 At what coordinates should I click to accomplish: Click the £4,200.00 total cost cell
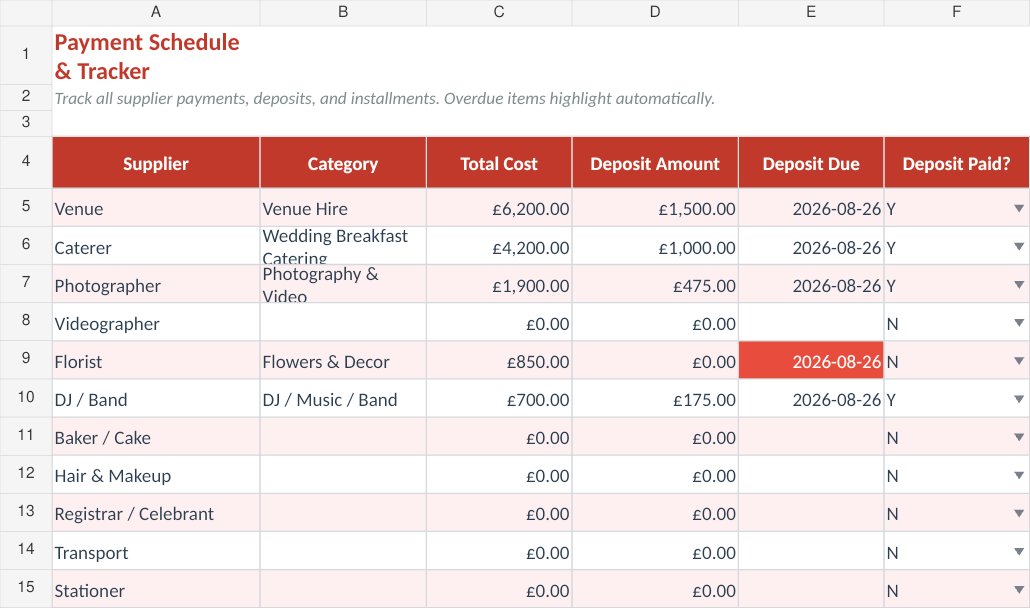pos(499,246)
